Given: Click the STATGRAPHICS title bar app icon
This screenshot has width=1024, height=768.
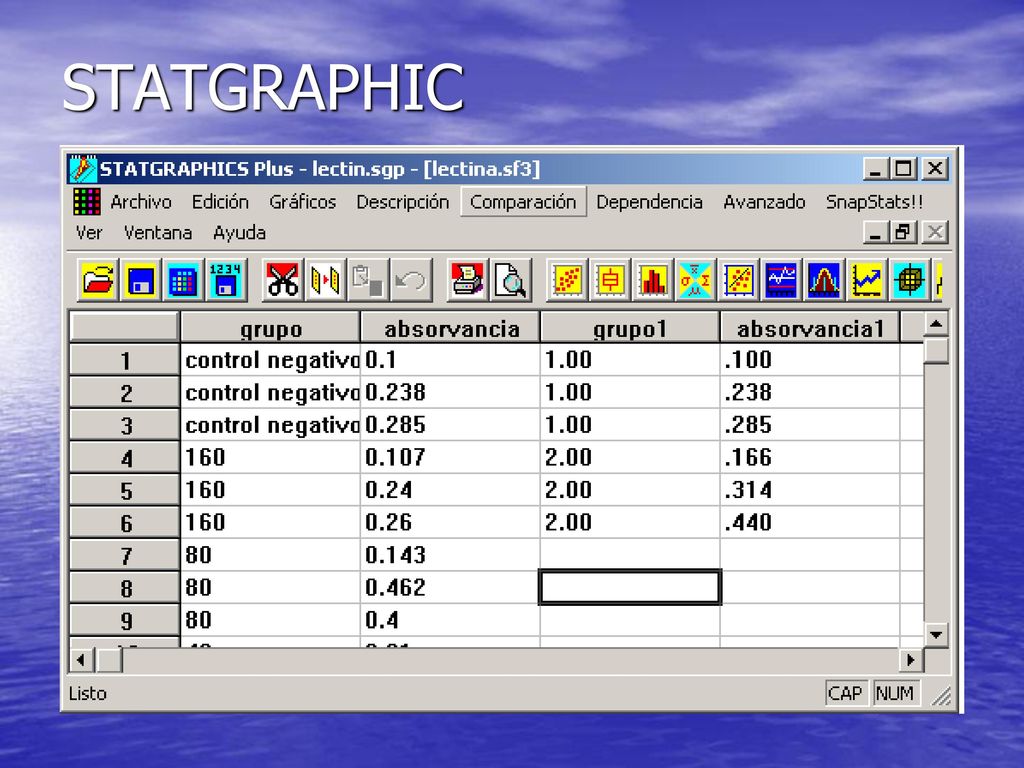Looking at the screenshot, I should tap(83, 169).
